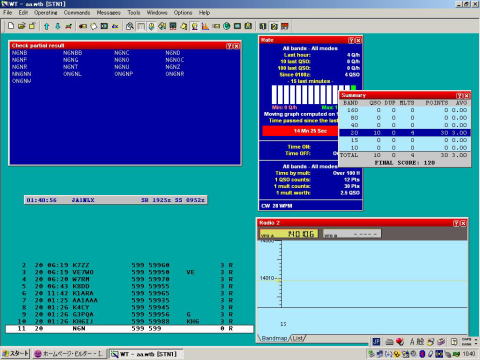Image resolution: width=480 pixels, height=360 pixels.
Task: Select callsign N6NBB in Check partial results
Action: click(72, 53)
